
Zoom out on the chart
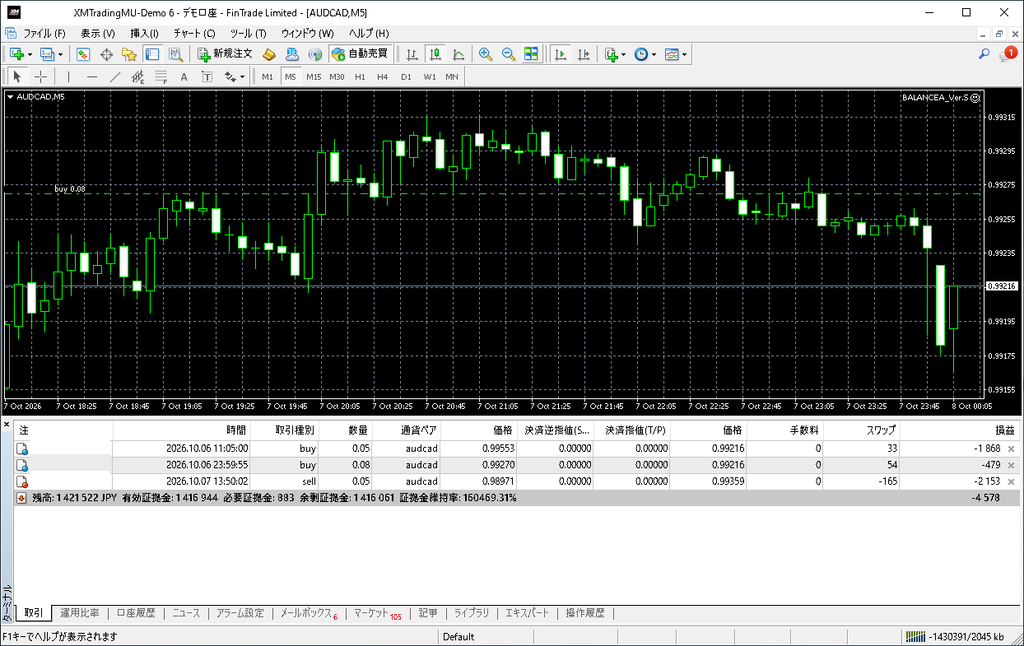(x=508, y=54)
